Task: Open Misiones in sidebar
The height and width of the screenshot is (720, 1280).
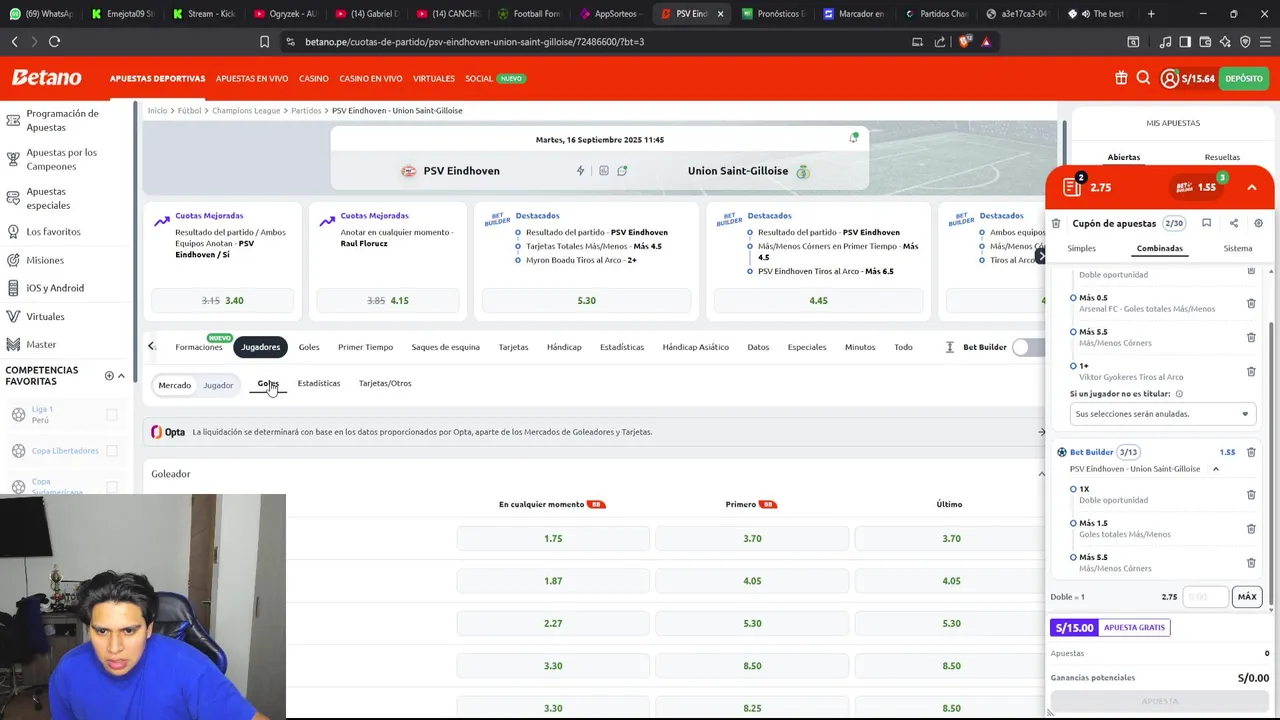Action: pos(45,260)
